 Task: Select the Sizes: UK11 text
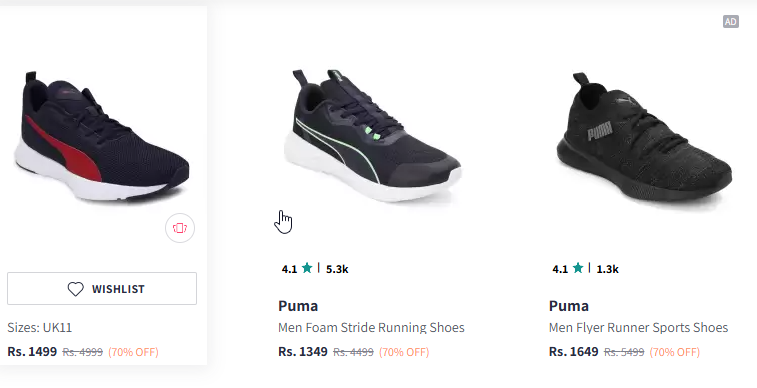click(40, 328)
